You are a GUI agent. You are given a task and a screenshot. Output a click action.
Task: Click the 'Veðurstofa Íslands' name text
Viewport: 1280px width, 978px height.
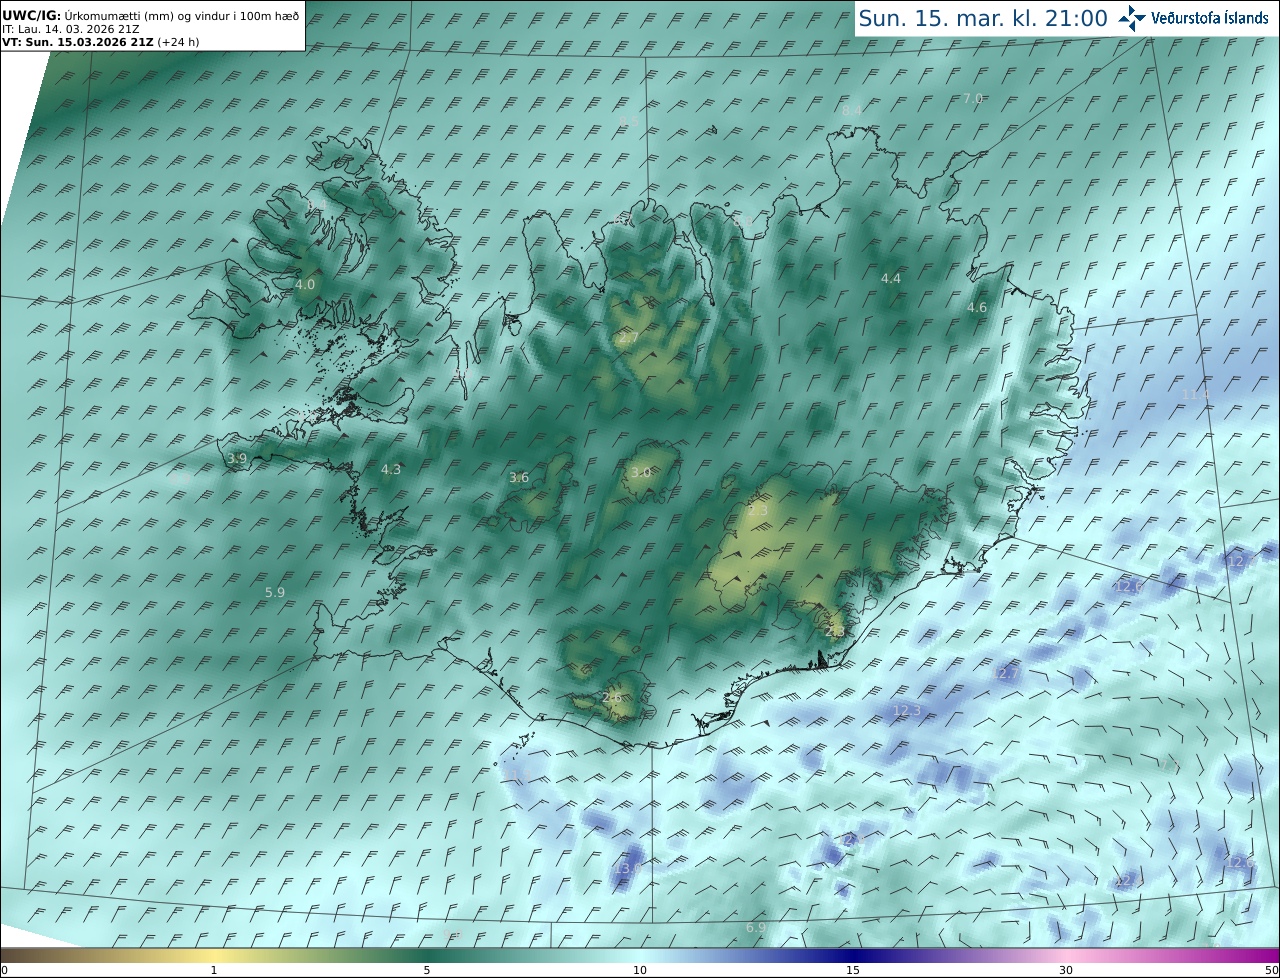point(1210,18)
